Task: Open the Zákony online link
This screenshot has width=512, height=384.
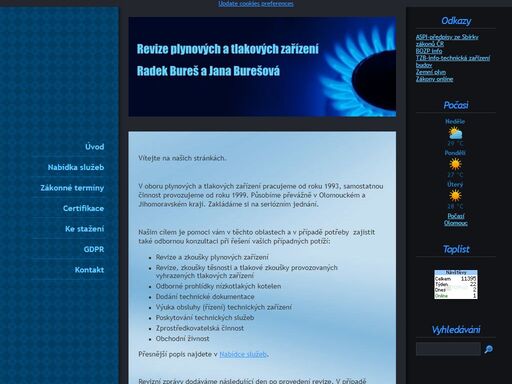Action: coord(434,79)
